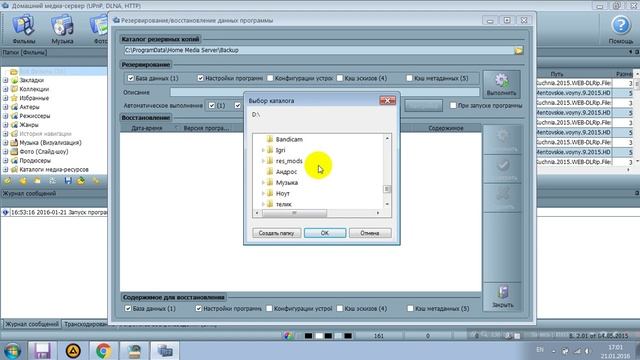Click Создать папку button
This screenshot has height=360, width=640.
[276, 233]
